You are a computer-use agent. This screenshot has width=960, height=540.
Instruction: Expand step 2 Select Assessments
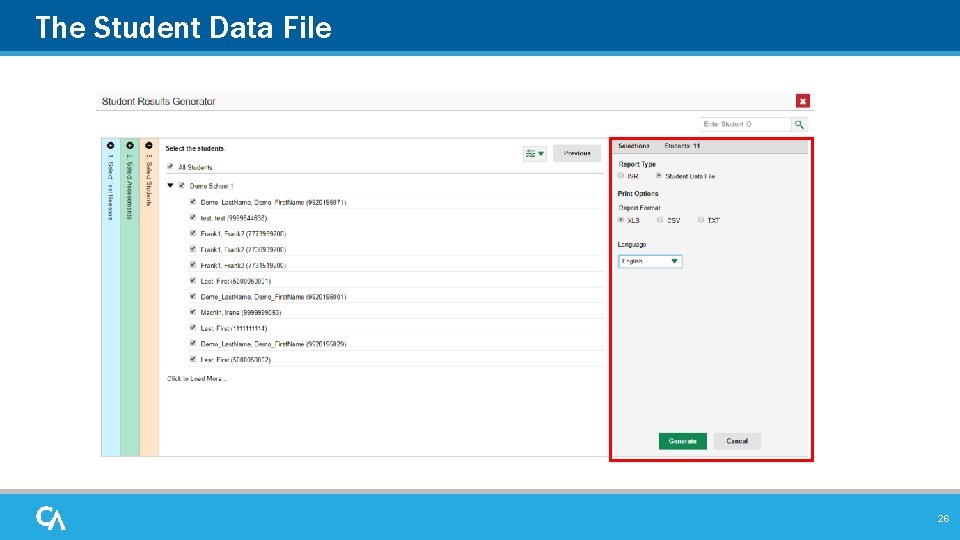pyautogui.click(x=130, y=146)
